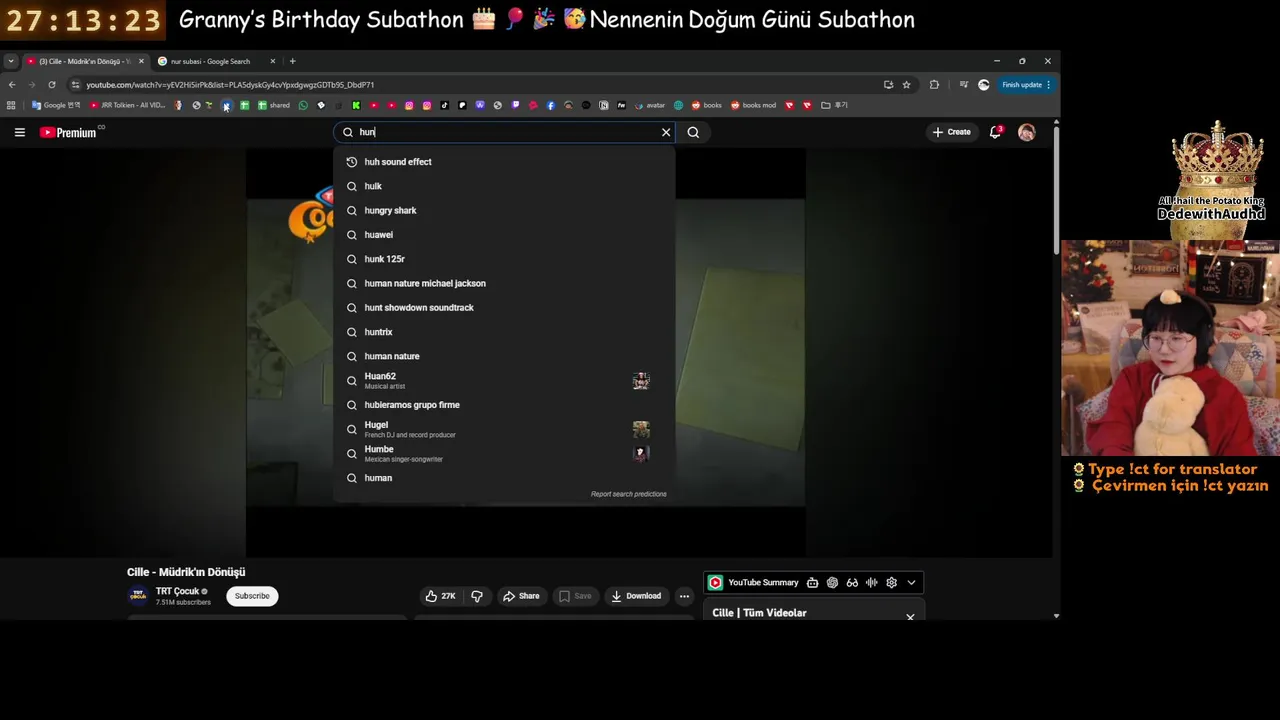The height and width of the screenshot is (720, 1280).
Task: Open Hugel French DJ suggestion
Action: (x=504, y=429)
